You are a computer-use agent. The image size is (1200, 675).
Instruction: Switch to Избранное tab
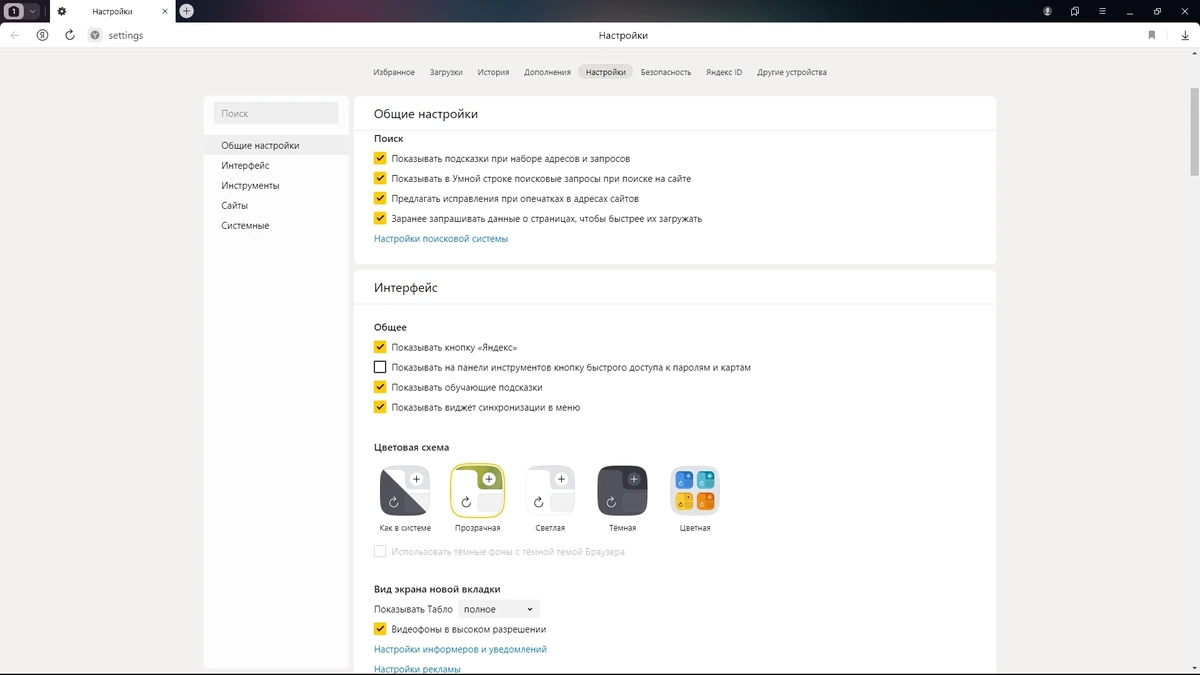click(394, 72)
